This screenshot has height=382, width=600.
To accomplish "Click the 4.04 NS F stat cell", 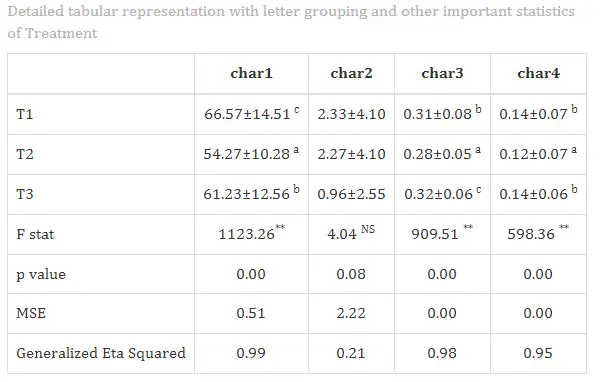I will 351,233.
